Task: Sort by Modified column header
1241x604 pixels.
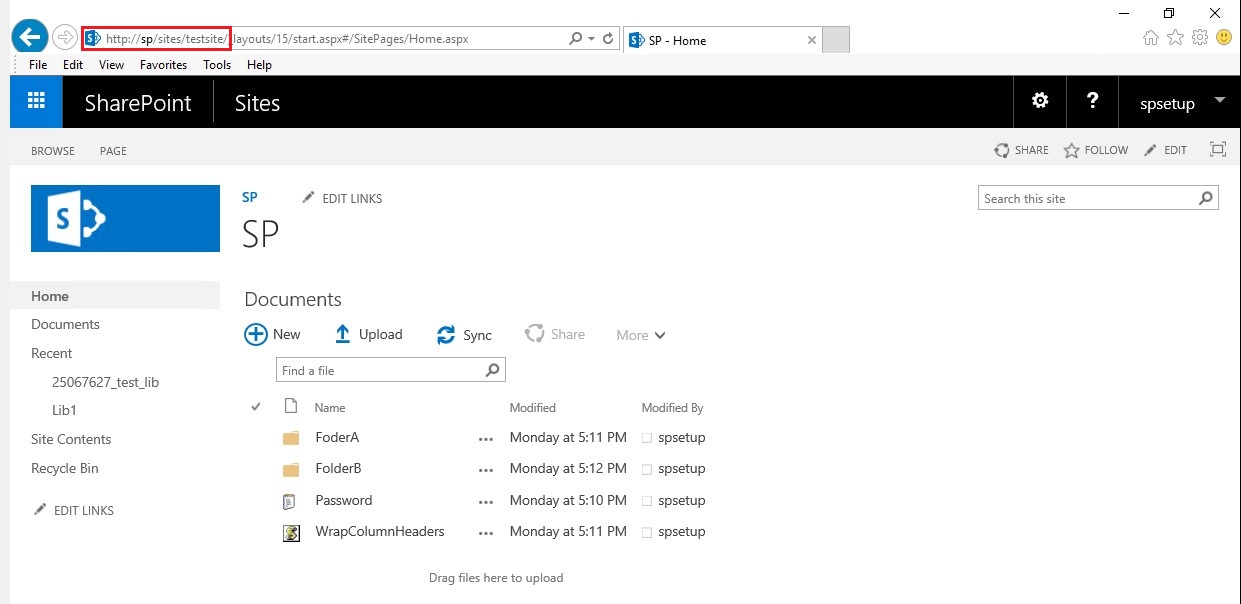Action: 532,407
